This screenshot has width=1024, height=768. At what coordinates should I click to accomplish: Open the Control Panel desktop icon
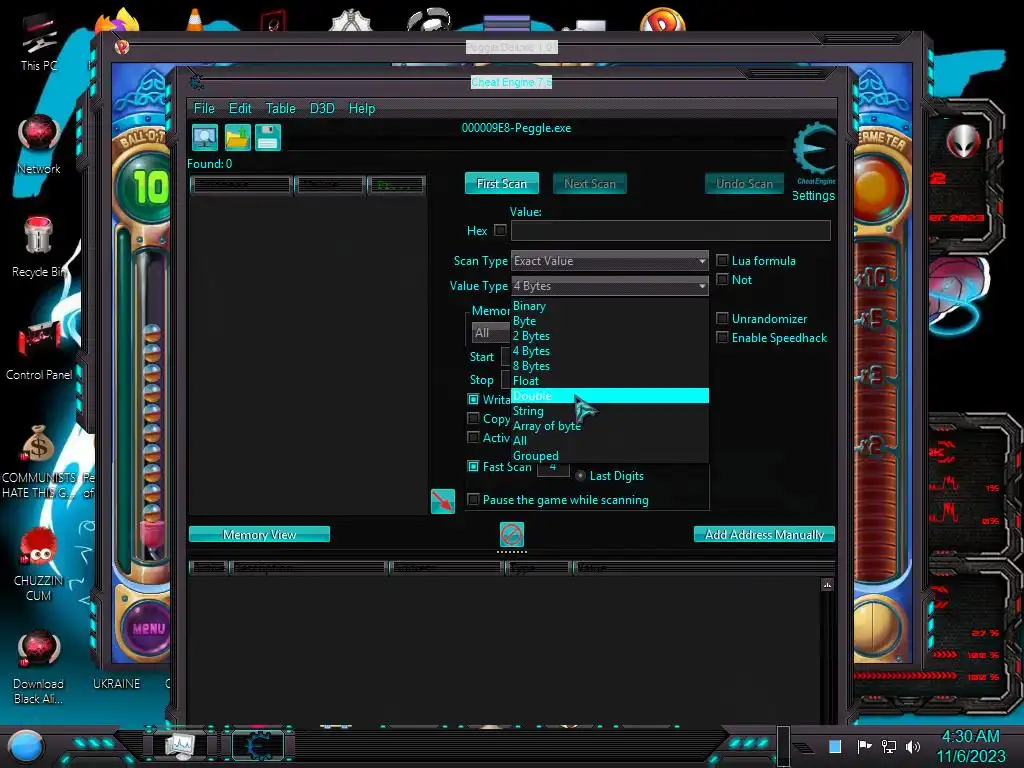pos(39,351)
